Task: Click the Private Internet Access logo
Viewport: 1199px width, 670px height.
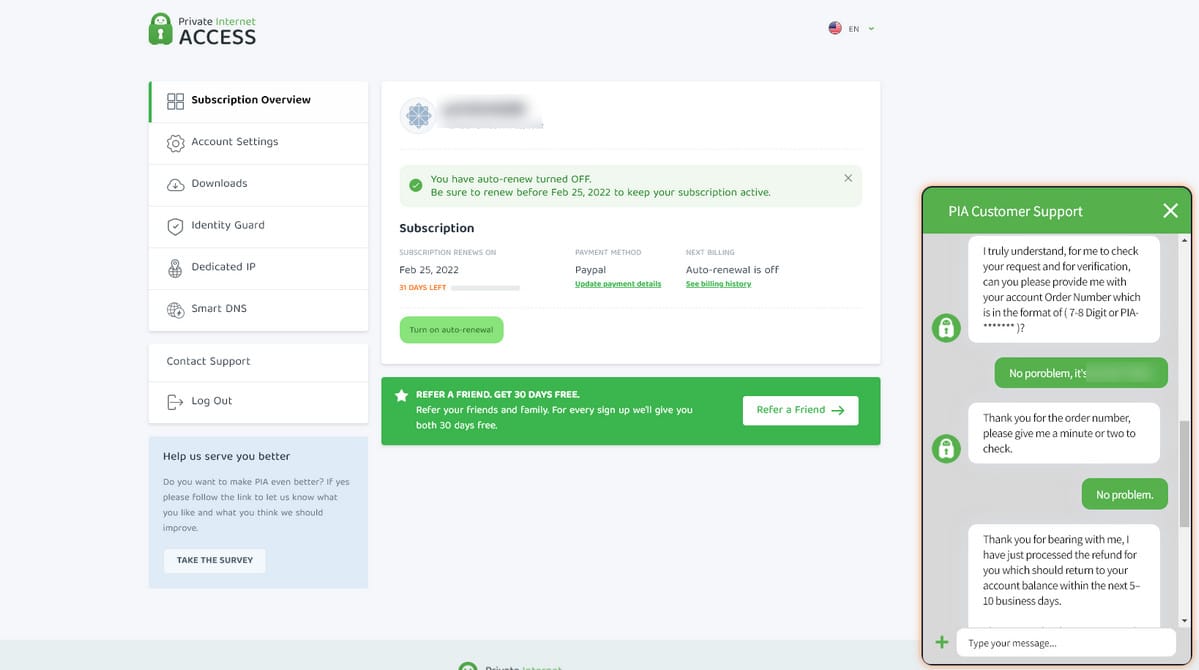Action: (x=203, y=30)
